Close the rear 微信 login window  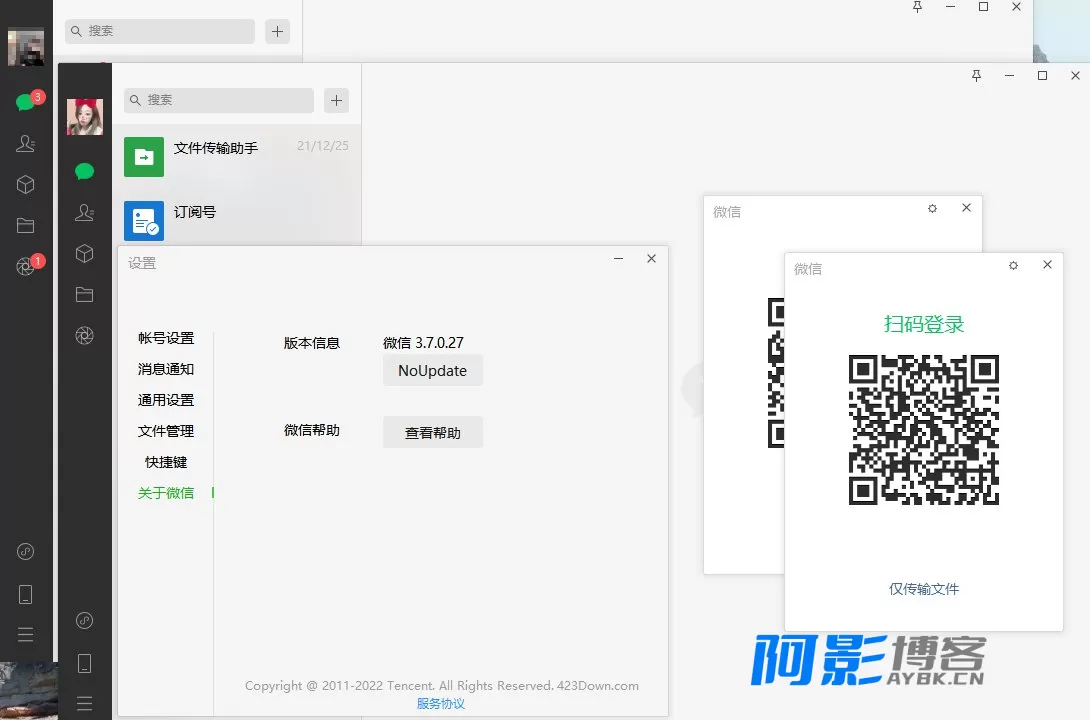pos(966,208)
